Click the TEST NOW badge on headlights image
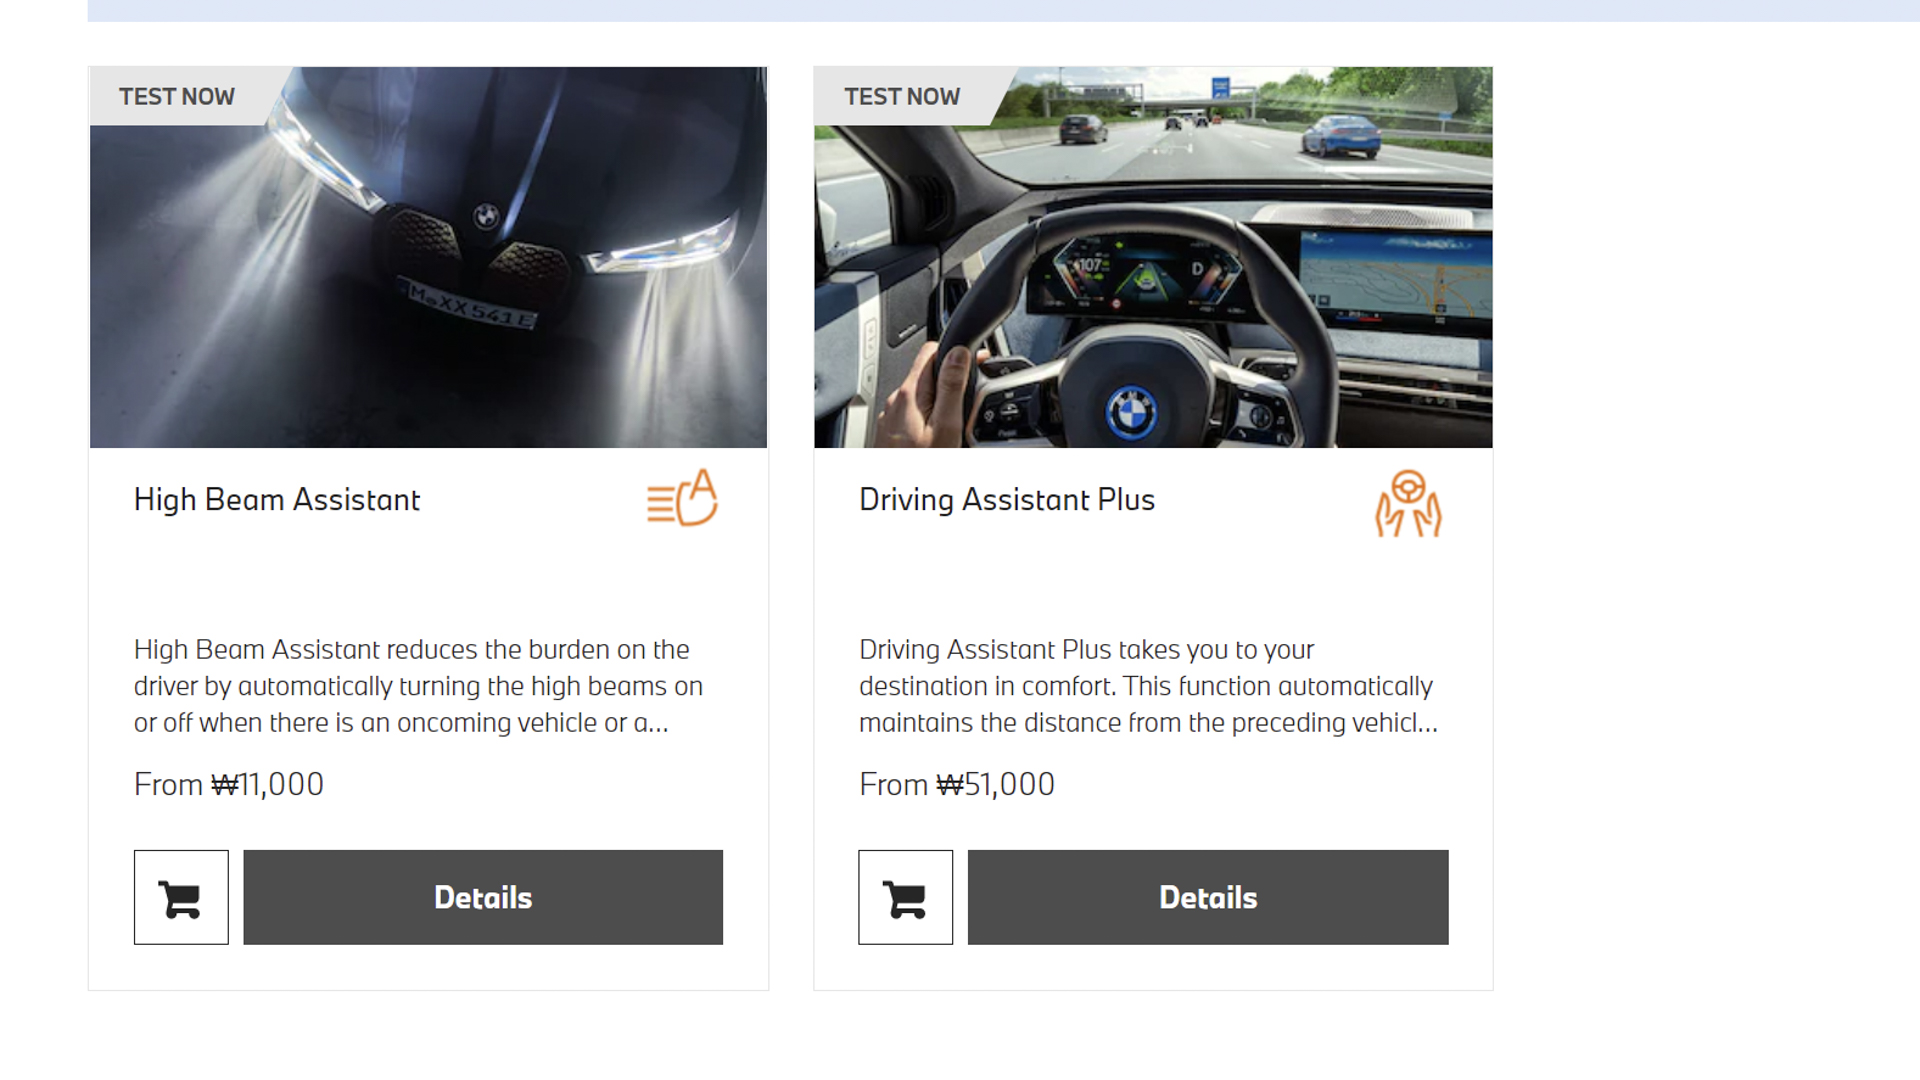 177,97
